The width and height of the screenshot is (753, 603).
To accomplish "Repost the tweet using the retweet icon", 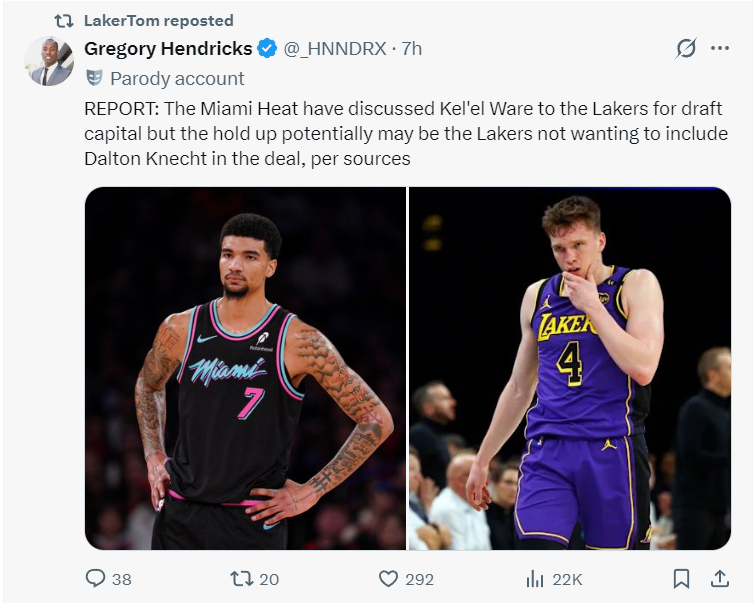I will [241, 579].
